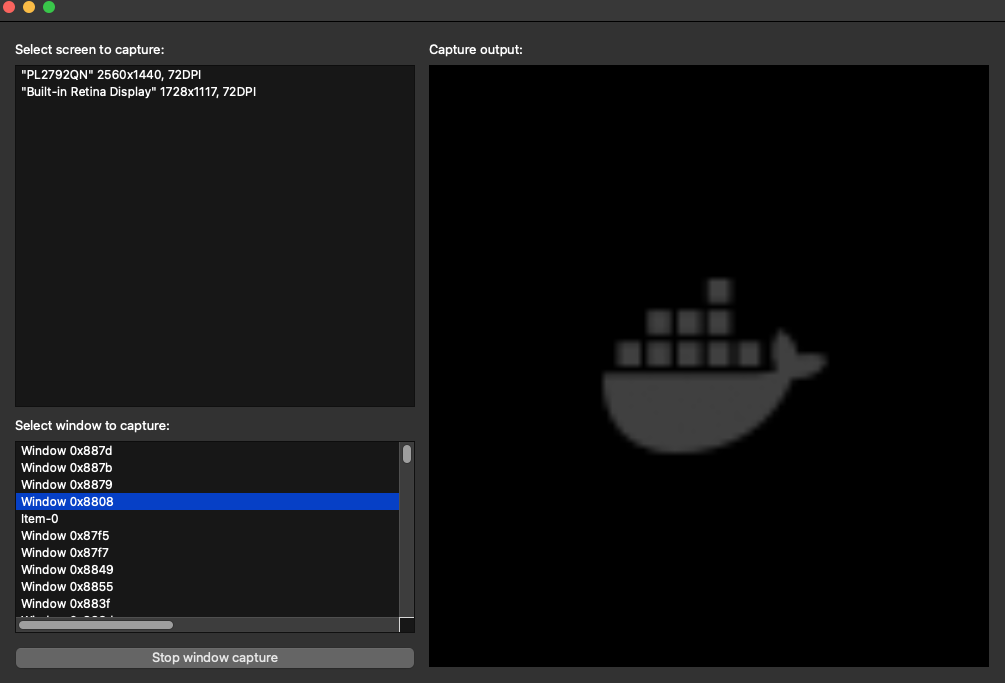Viewport: 1005px width, 683px height.
Task: Minimize the window with the yellow button
Action: 29,7
